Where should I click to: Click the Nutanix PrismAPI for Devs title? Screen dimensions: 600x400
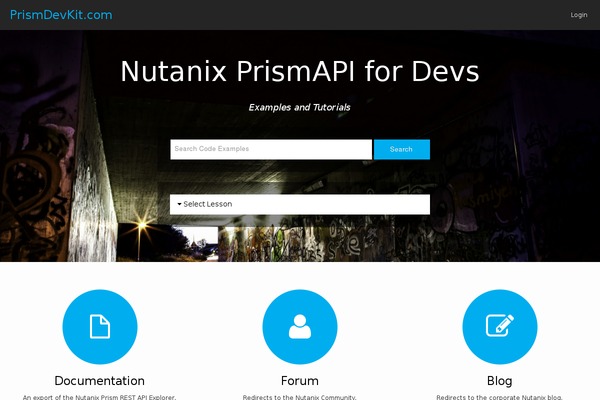click(300, 71)
